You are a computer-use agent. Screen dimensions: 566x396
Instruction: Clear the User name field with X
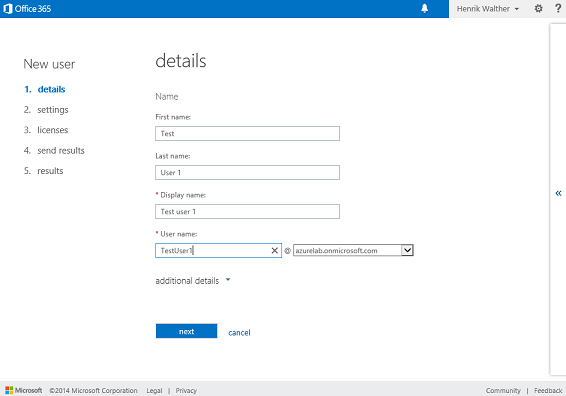(x=274, y=251)
